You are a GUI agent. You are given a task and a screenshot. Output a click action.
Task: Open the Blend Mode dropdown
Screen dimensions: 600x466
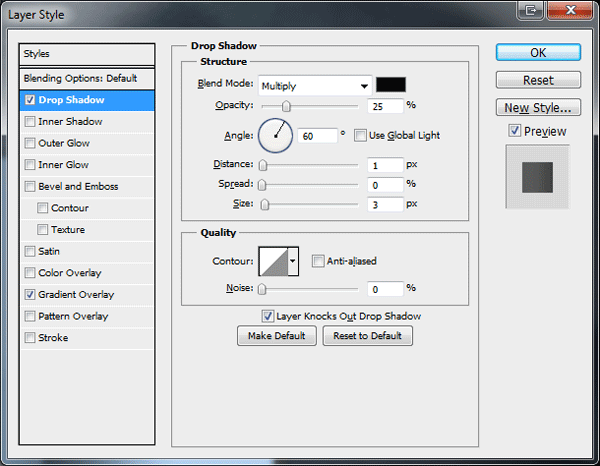(315, 86)
